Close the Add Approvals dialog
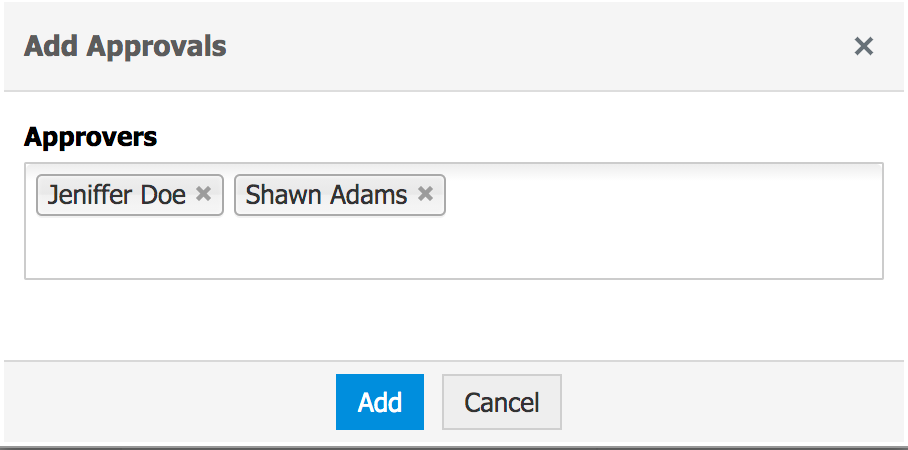The image size is (908, 450). [864, 46]
